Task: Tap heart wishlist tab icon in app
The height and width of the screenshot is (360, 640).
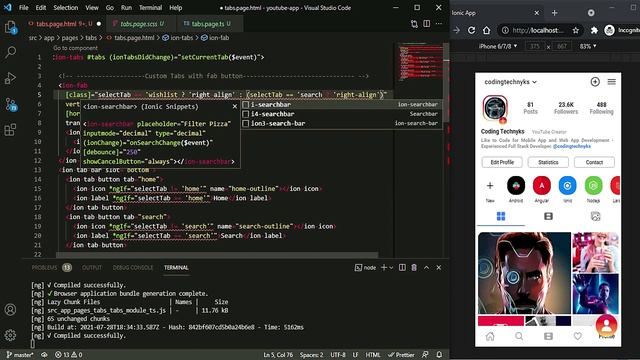Action: tap(578, 336)
